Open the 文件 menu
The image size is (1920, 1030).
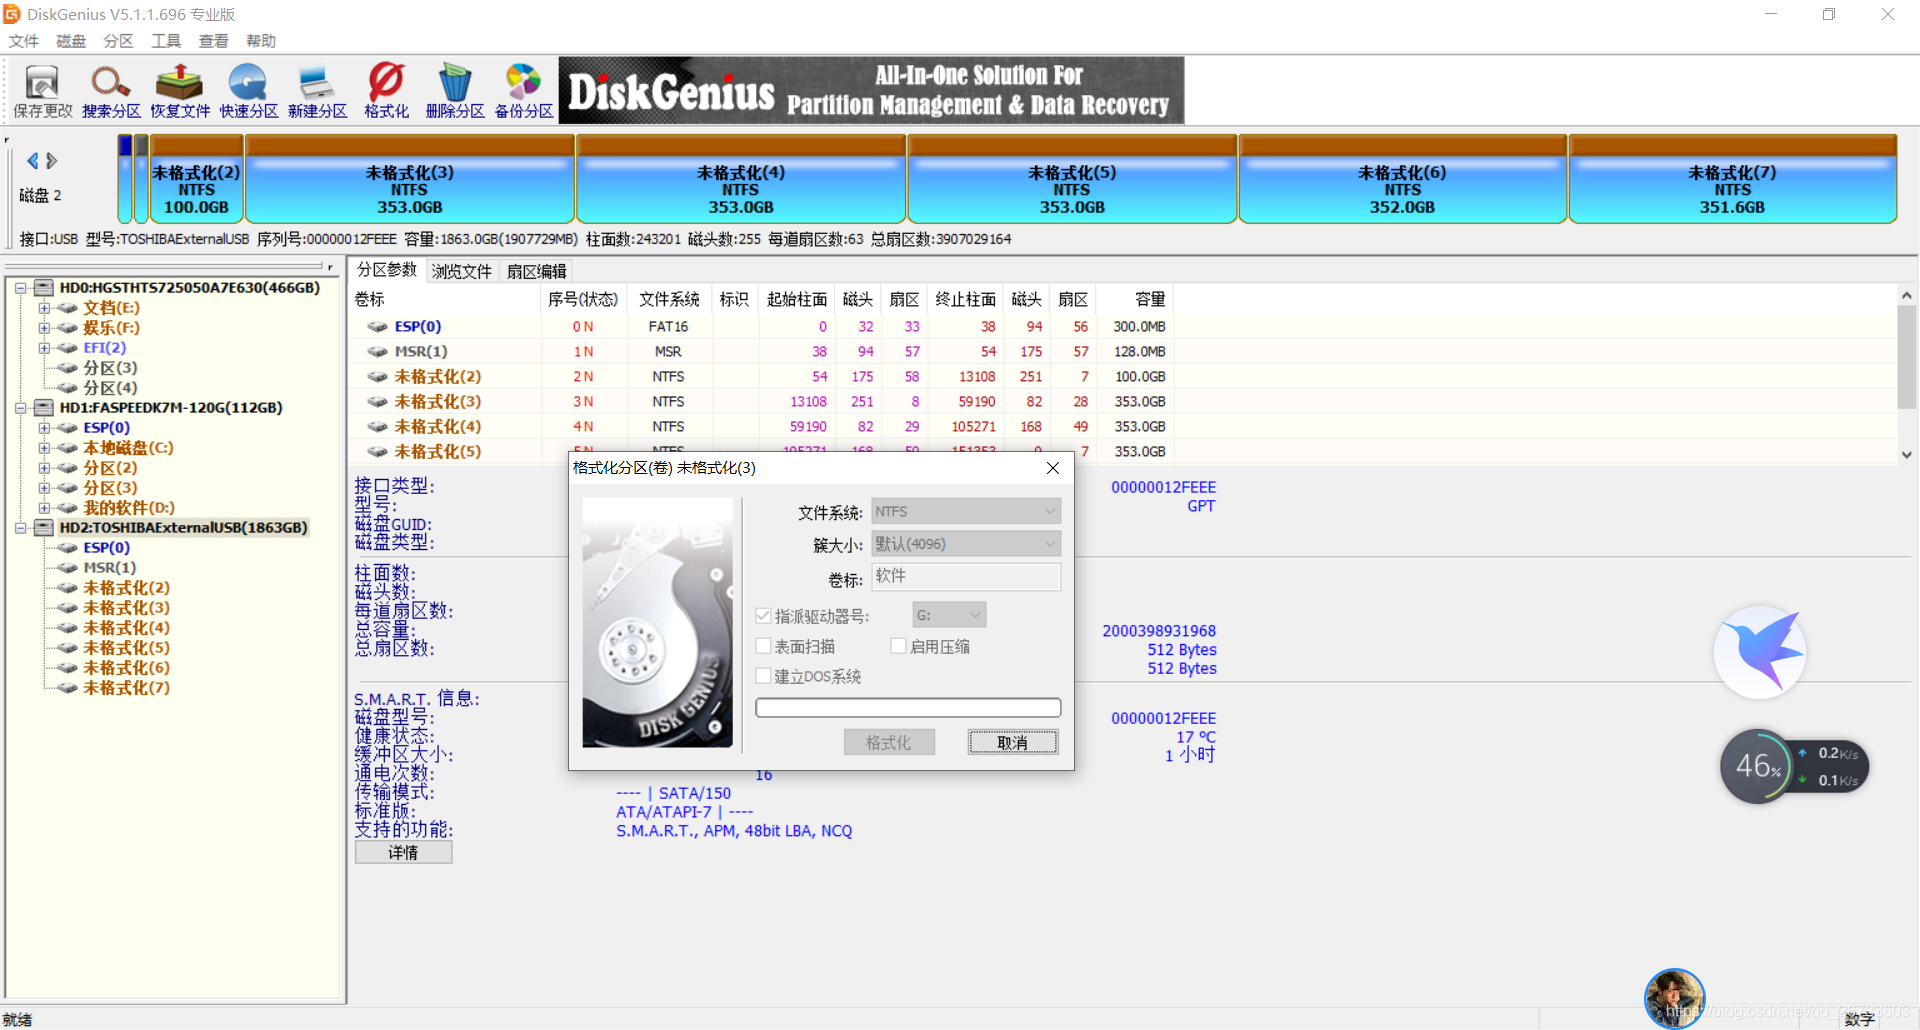[24, 41]
